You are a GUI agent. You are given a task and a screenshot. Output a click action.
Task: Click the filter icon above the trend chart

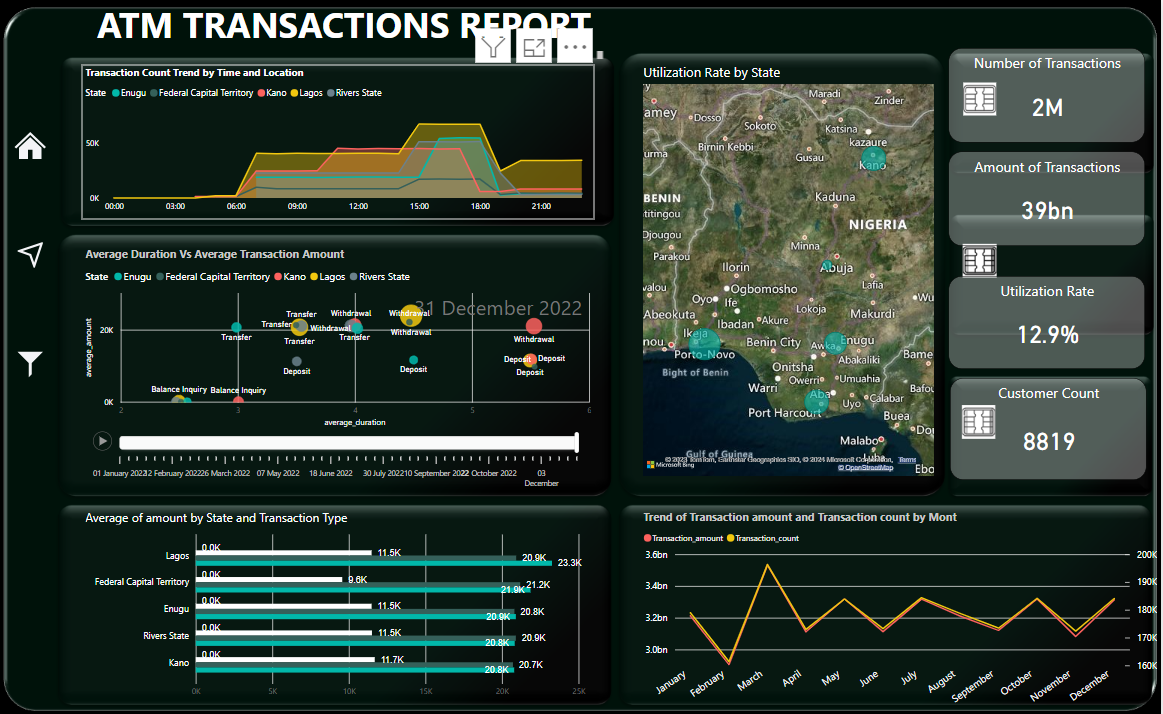pos(494,47)
